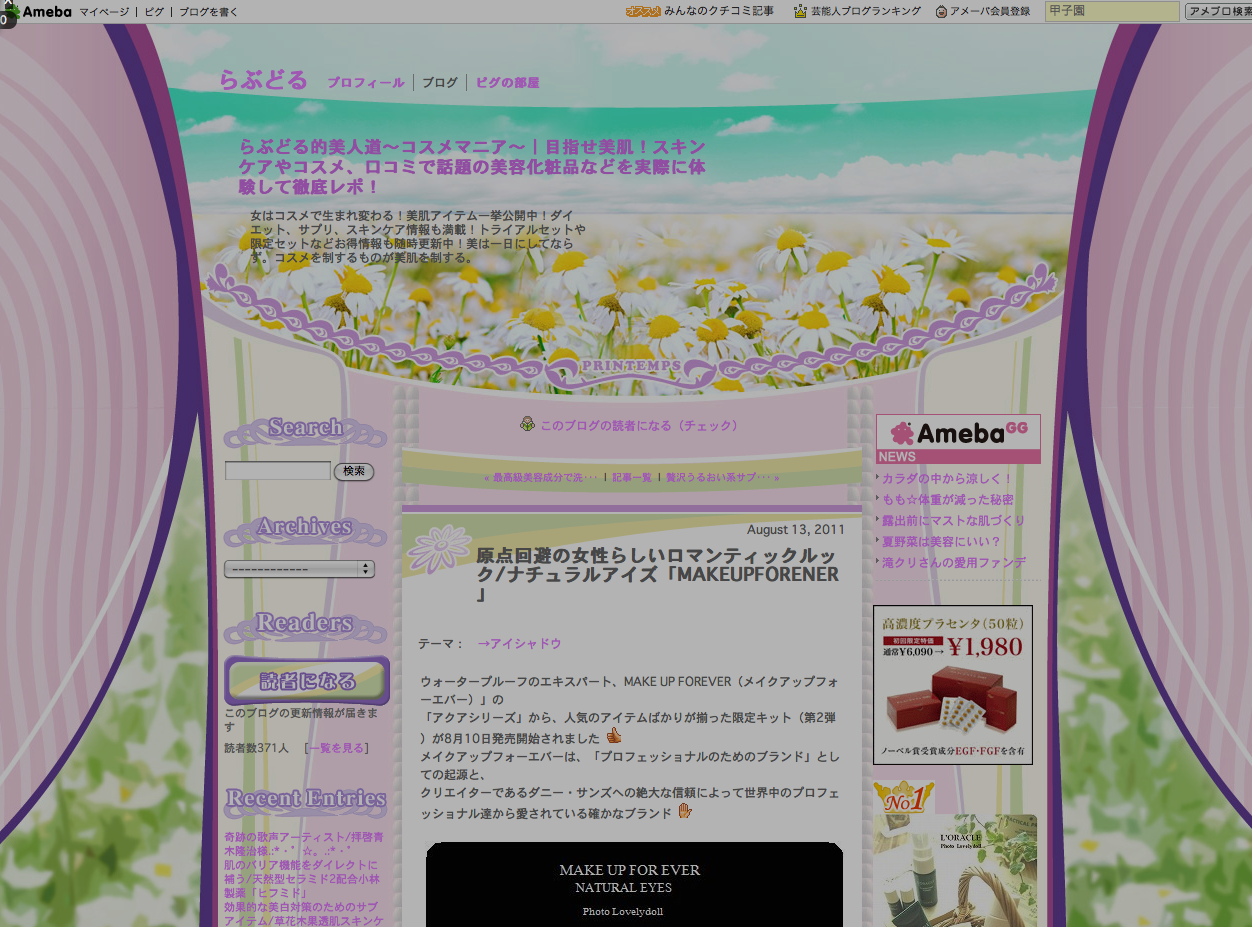Open the マイページ menu item
1252x927 pixels.
point(104,12)
